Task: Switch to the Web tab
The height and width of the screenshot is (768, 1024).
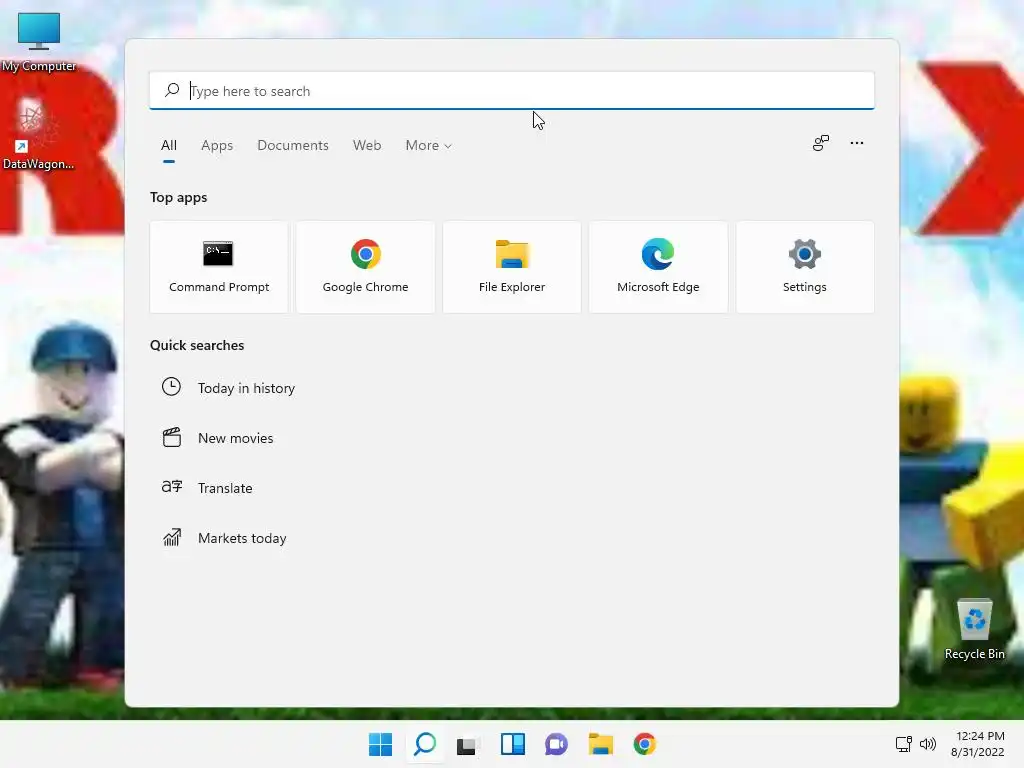Action: click(367, 145)
